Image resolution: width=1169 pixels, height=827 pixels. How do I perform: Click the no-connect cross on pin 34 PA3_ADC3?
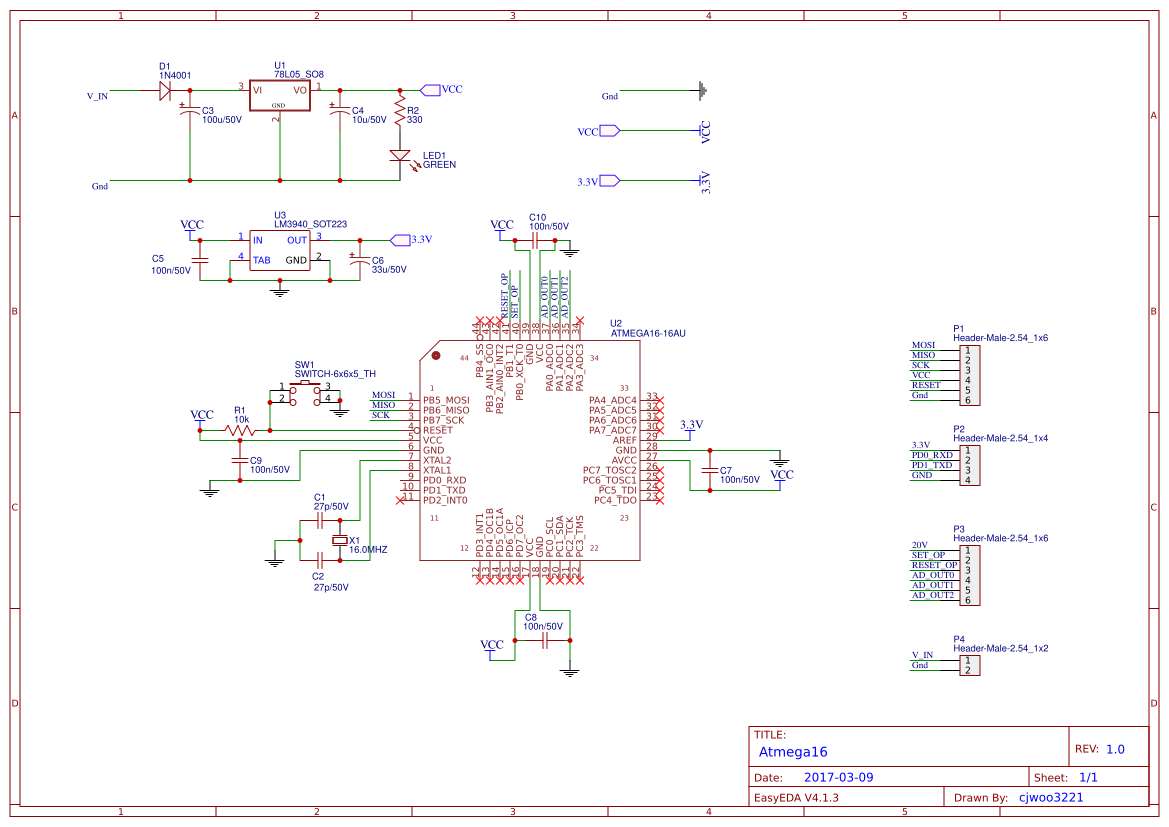[x=579, y=321]
